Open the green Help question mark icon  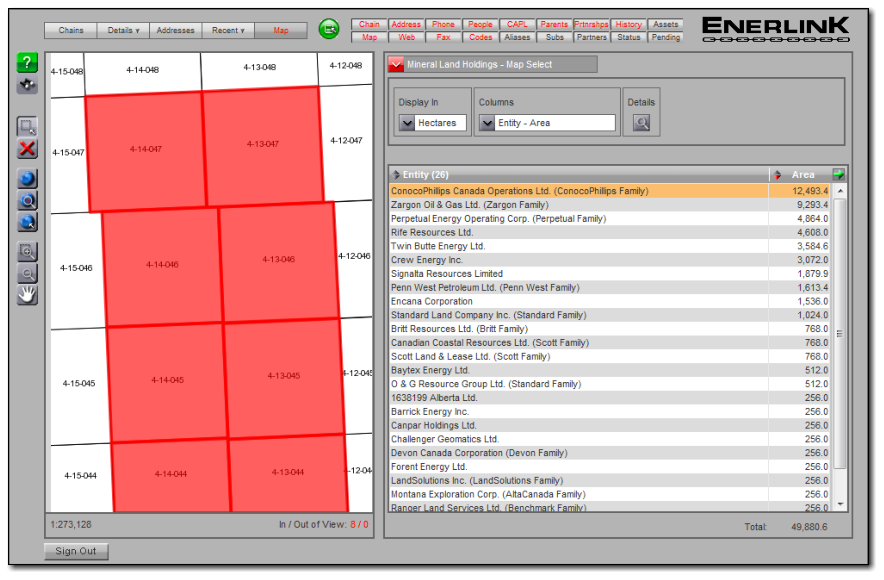pyautogui.click(x=27, y=63)
